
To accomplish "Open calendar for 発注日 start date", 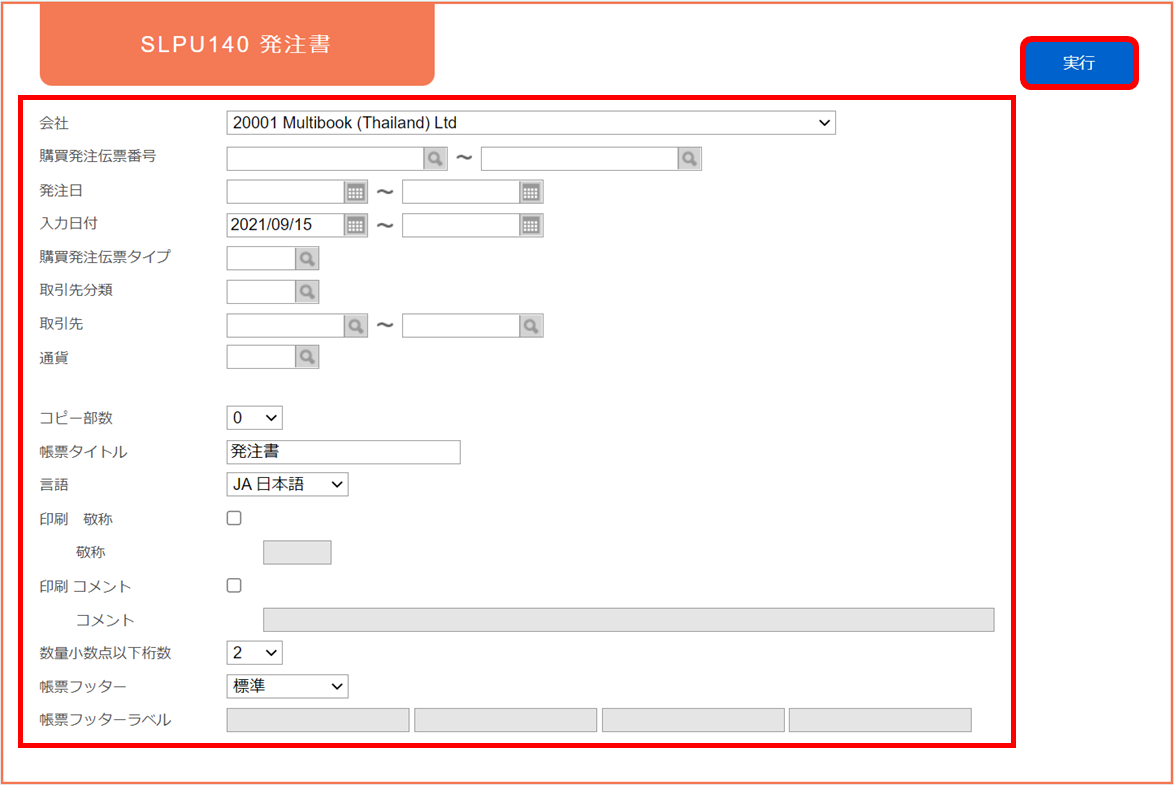I will [x=356, y=193].
